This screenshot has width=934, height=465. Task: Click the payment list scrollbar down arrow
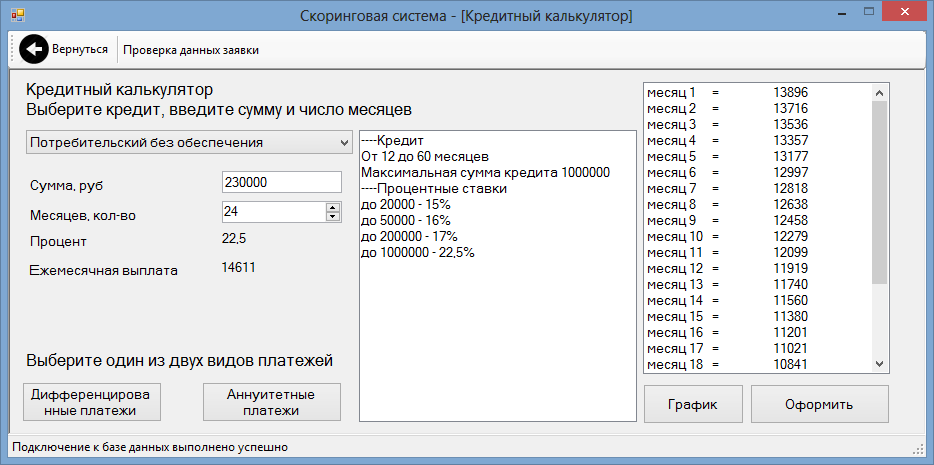point(880,363)
